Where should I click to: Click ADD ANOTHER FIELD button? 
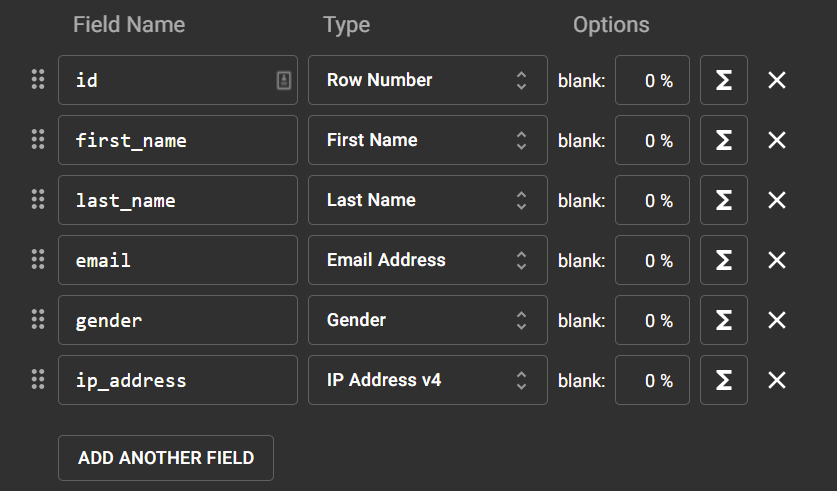pos(166,458)
